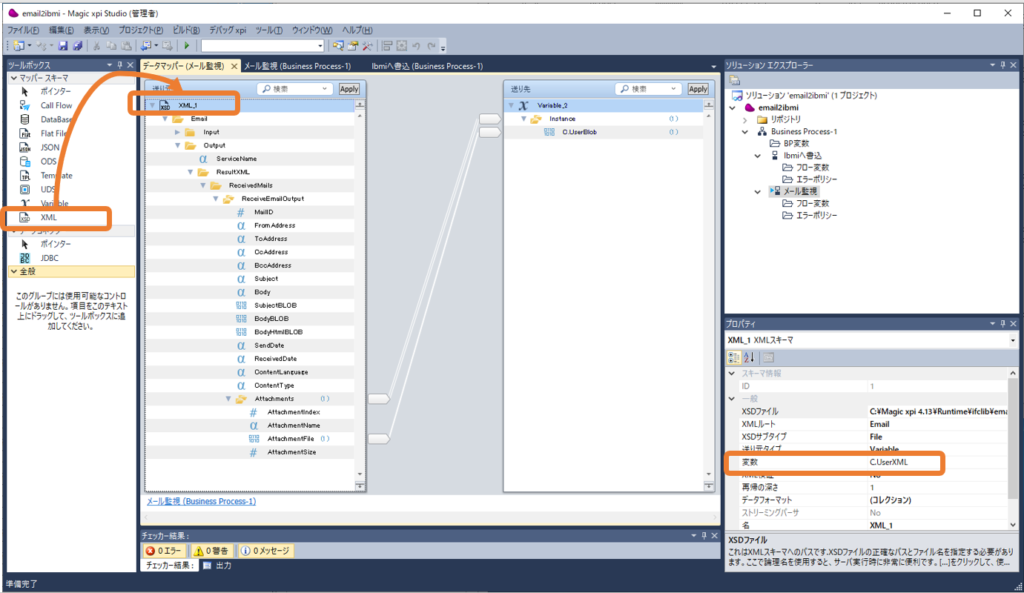Switch to Ibmiへ書込 (Business Process-1) tab
Viewport: 1024px width, 593px height.
[x=427, y=66]
